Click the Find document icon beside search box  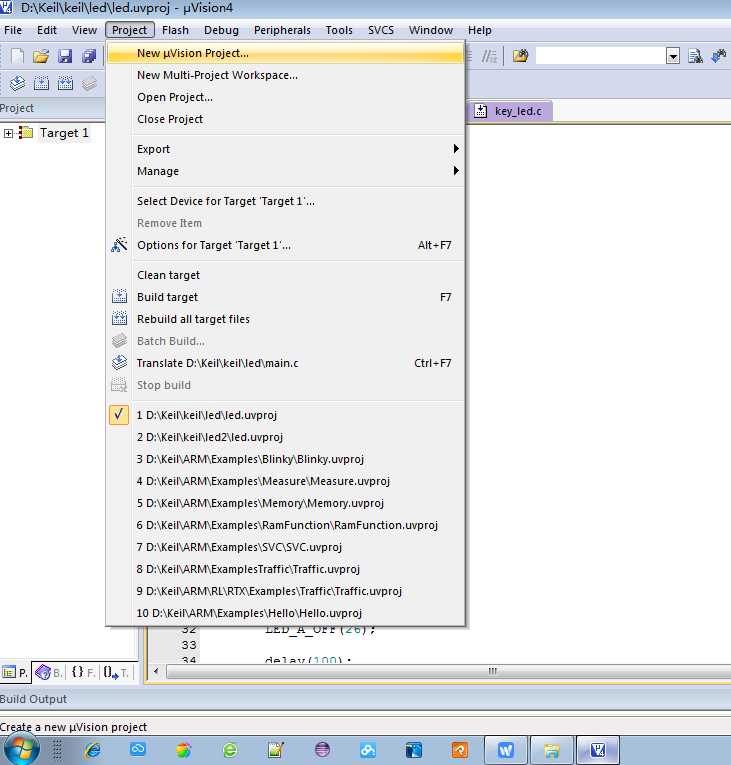pyautogui.click(x=695, y=56)
